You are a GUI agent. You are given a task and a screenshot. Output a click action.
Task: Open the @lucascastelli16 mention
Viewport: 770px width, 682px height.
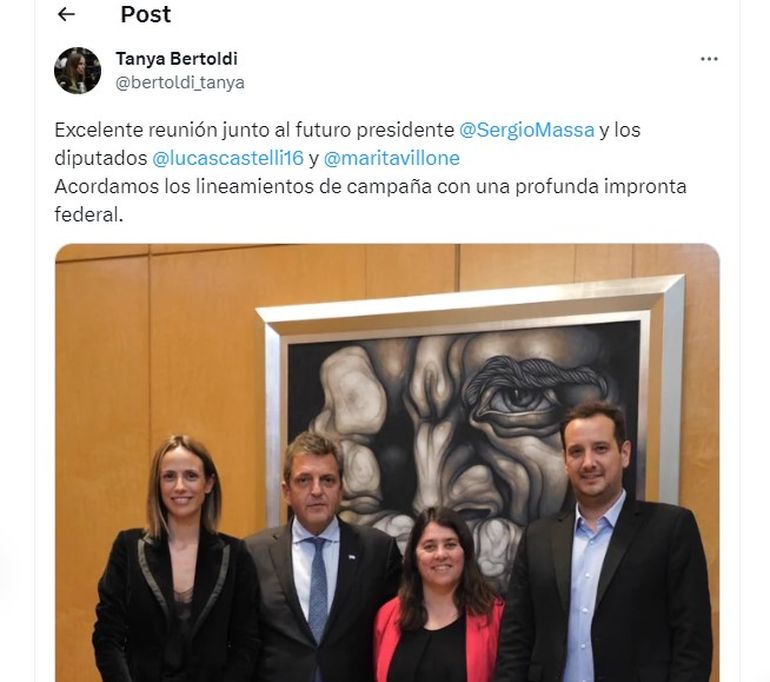pyautogui.click(x=228, y=158)
